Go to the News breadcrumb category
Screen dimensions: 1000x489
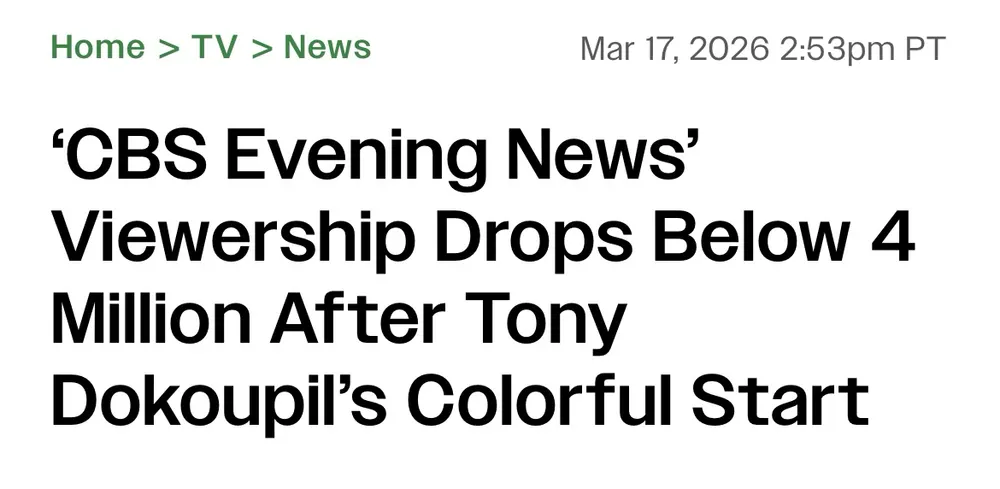coord(327,47)
